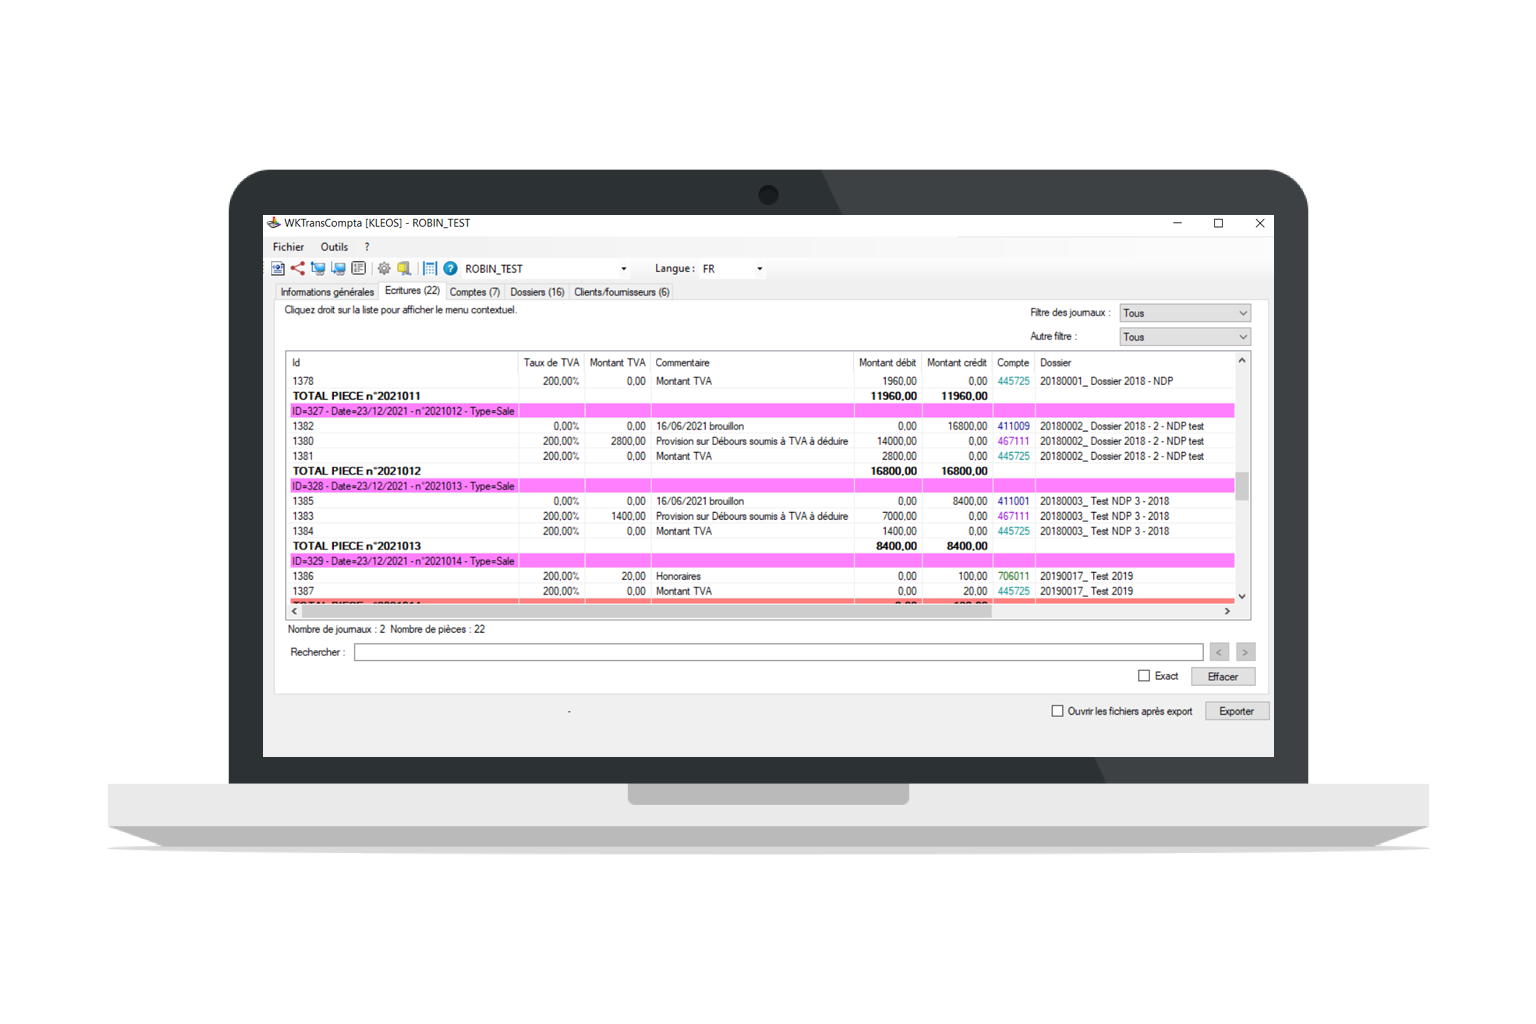Switch to the Comptes (7) tab
Viewport: 1536px width, 1024px height.
(474, 292)
